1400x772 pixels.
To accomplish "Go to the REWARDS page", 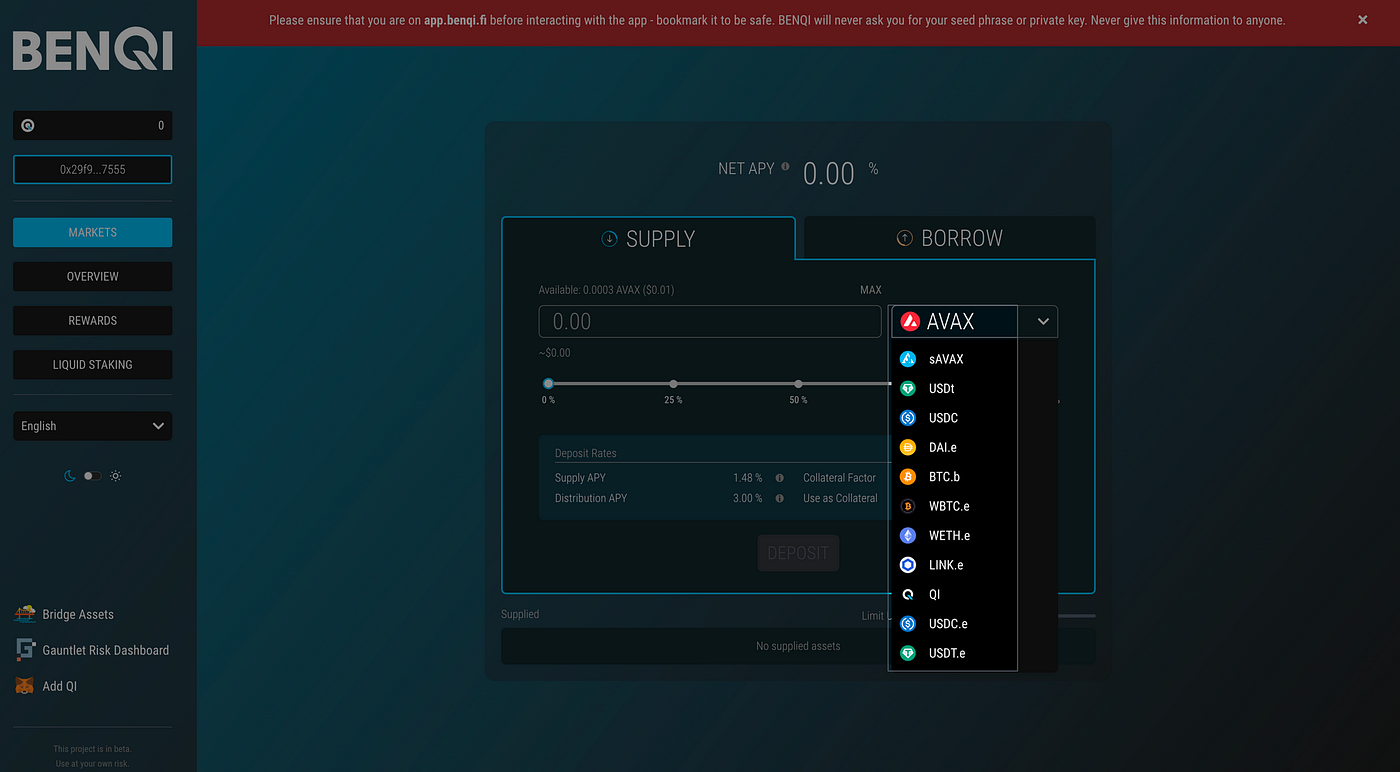I will pos(92,320).
